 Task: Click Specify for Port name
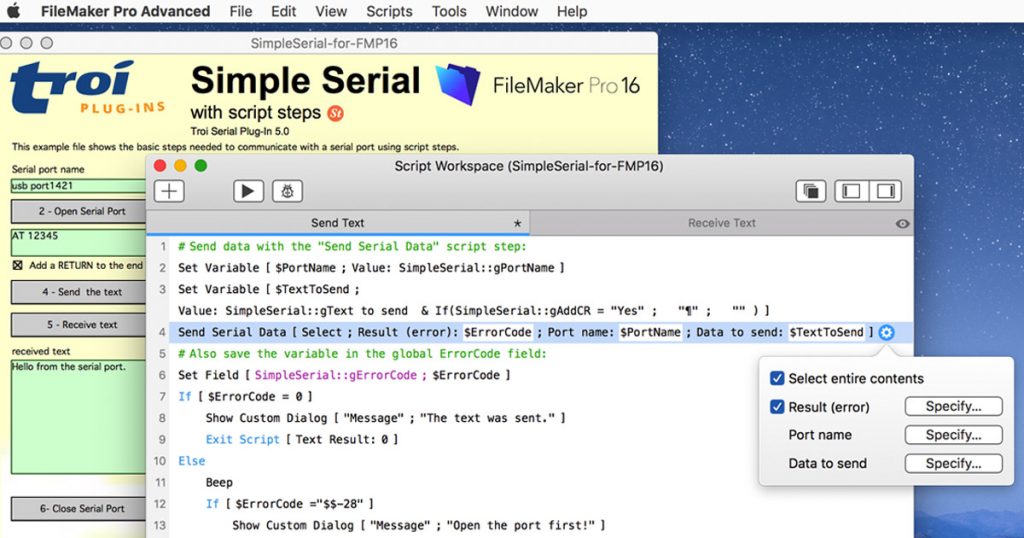click(953, 435)
